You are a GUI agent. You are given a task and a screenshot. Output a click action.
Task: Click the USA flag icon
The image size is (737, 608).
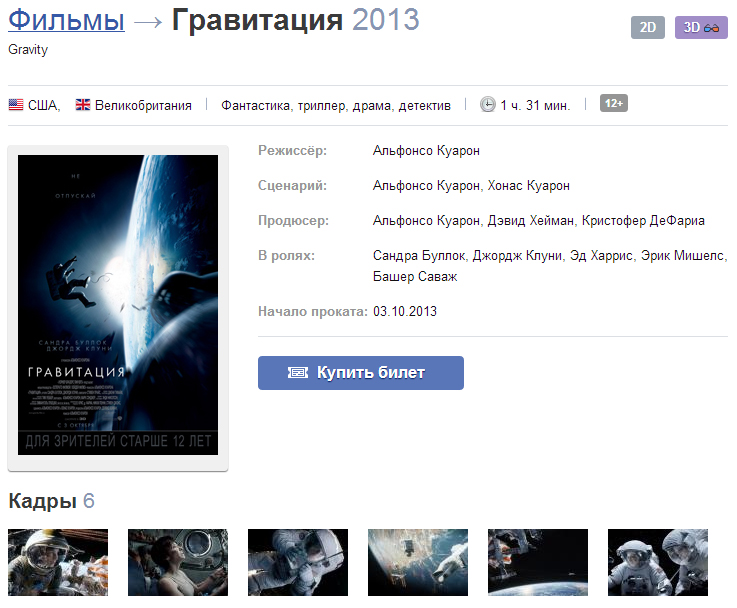click(x=16, y=104)
